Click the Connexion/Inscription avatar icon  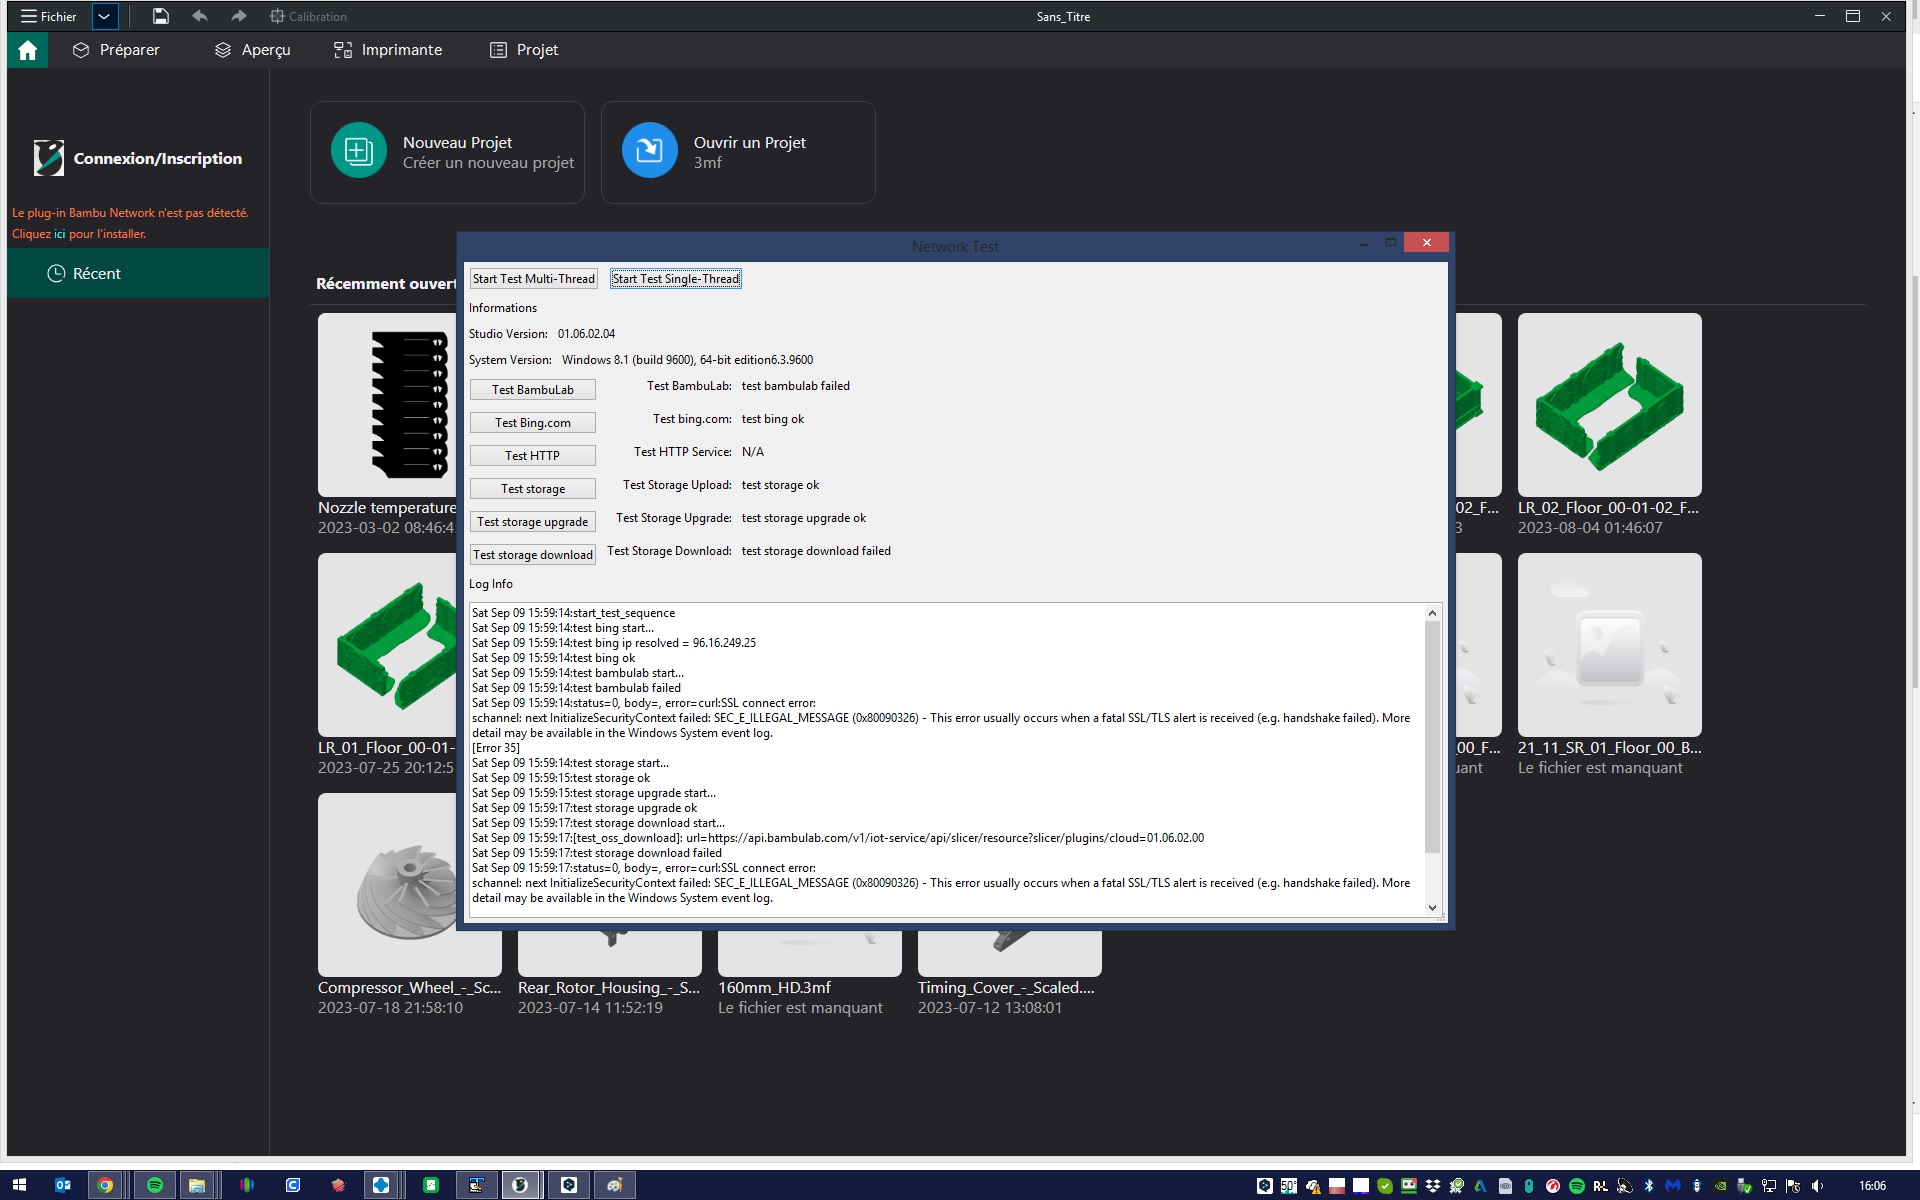pos(46,157)
